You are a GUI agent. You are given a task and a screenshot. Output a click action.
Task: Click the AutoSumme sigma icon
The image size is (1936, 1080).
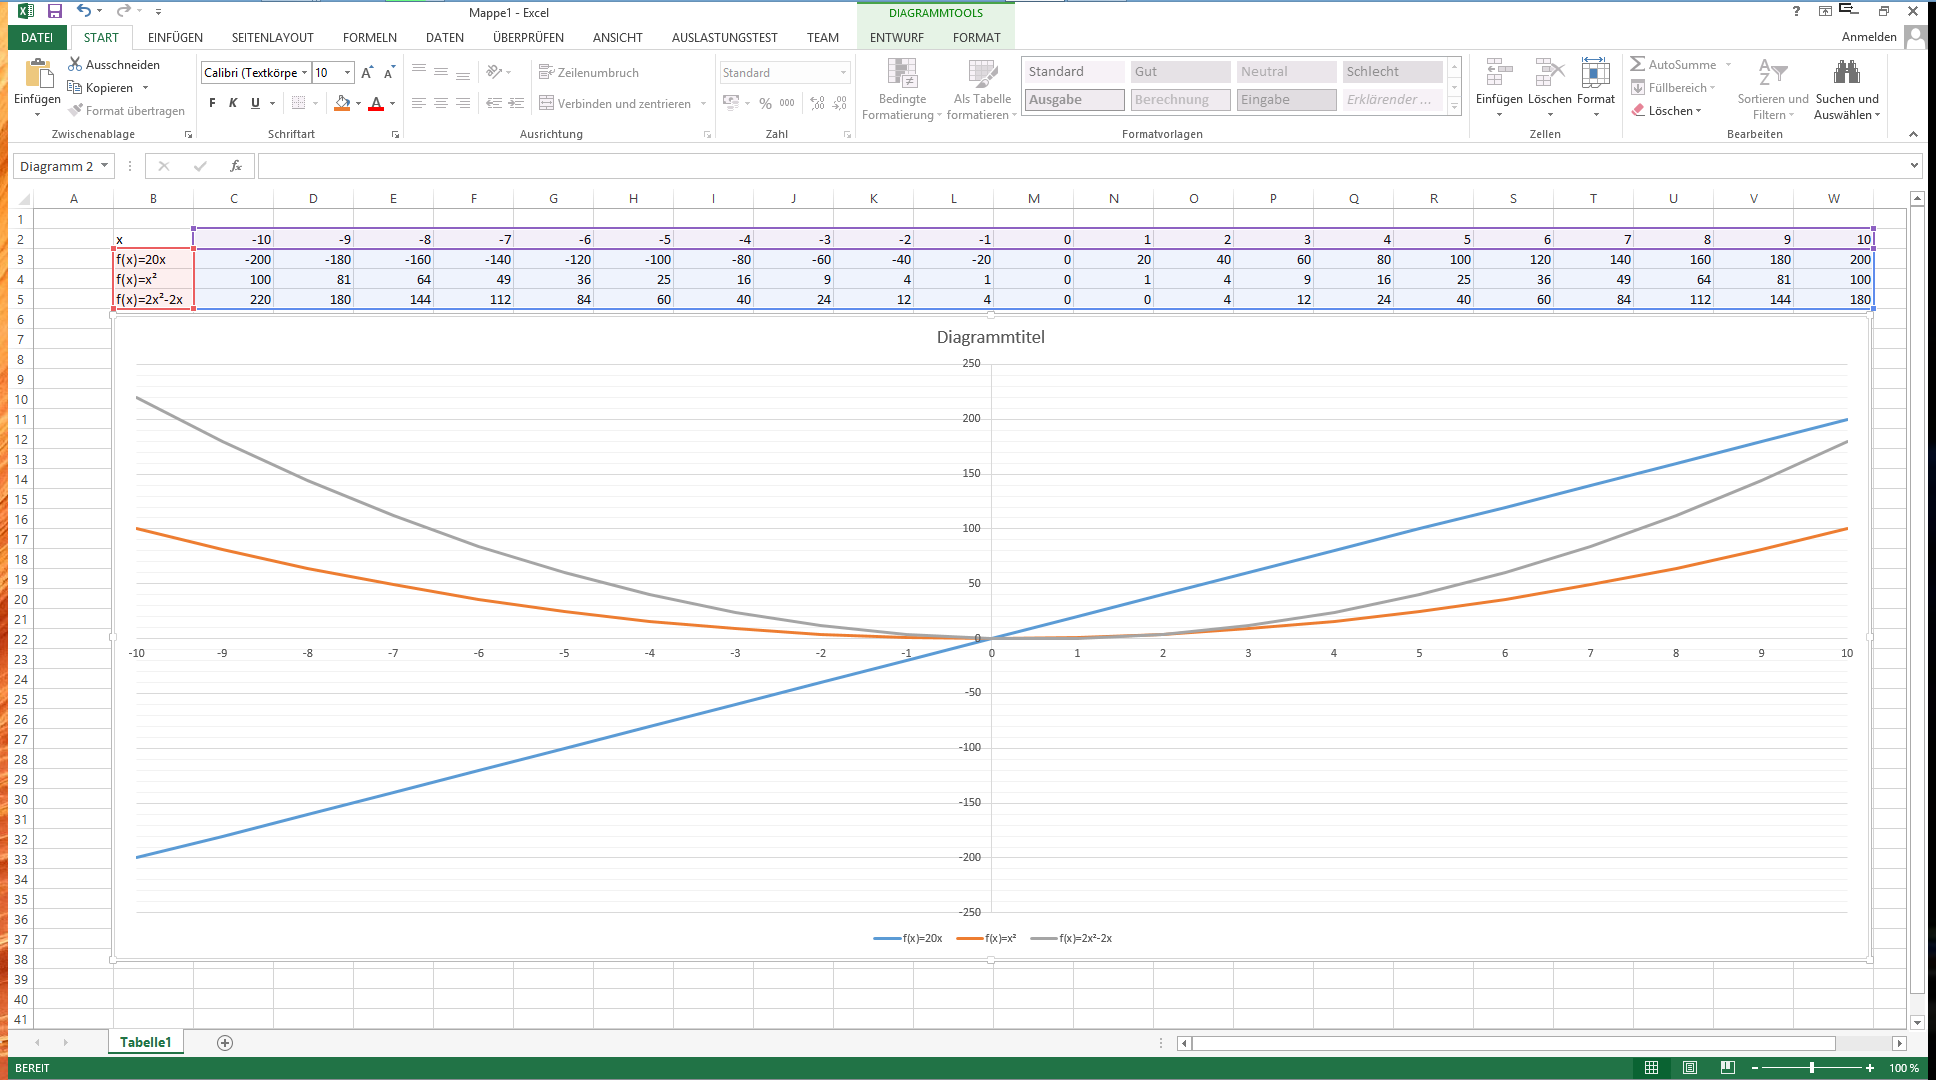1637,64
